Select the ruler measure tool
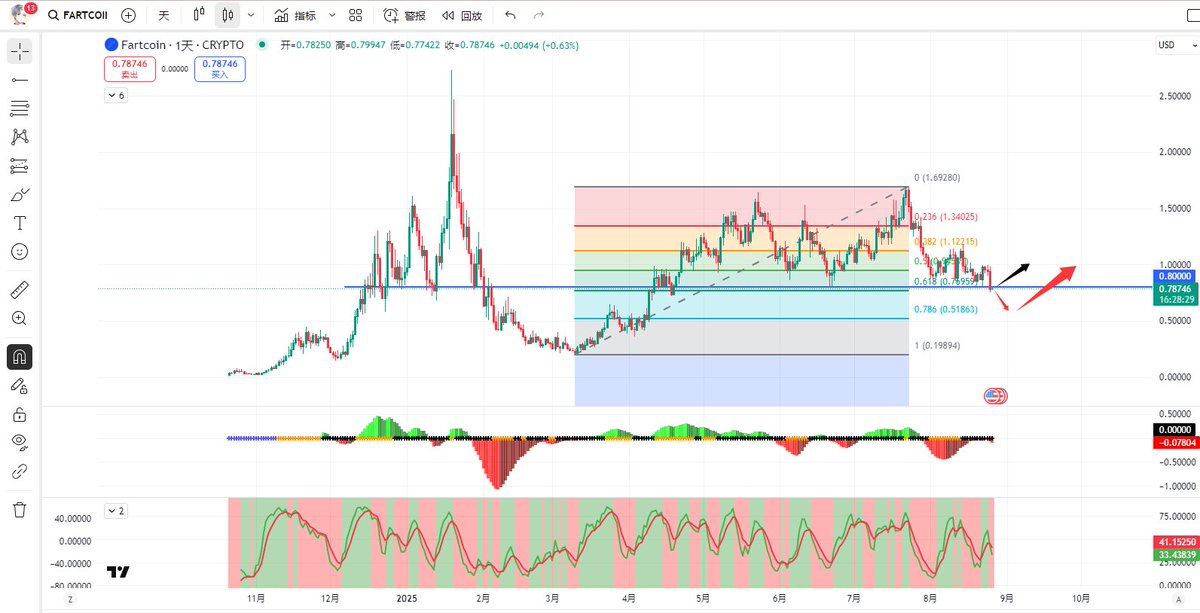Viewport: 1200px width, 613px height. pyautogui.click(x=20, y=290)
